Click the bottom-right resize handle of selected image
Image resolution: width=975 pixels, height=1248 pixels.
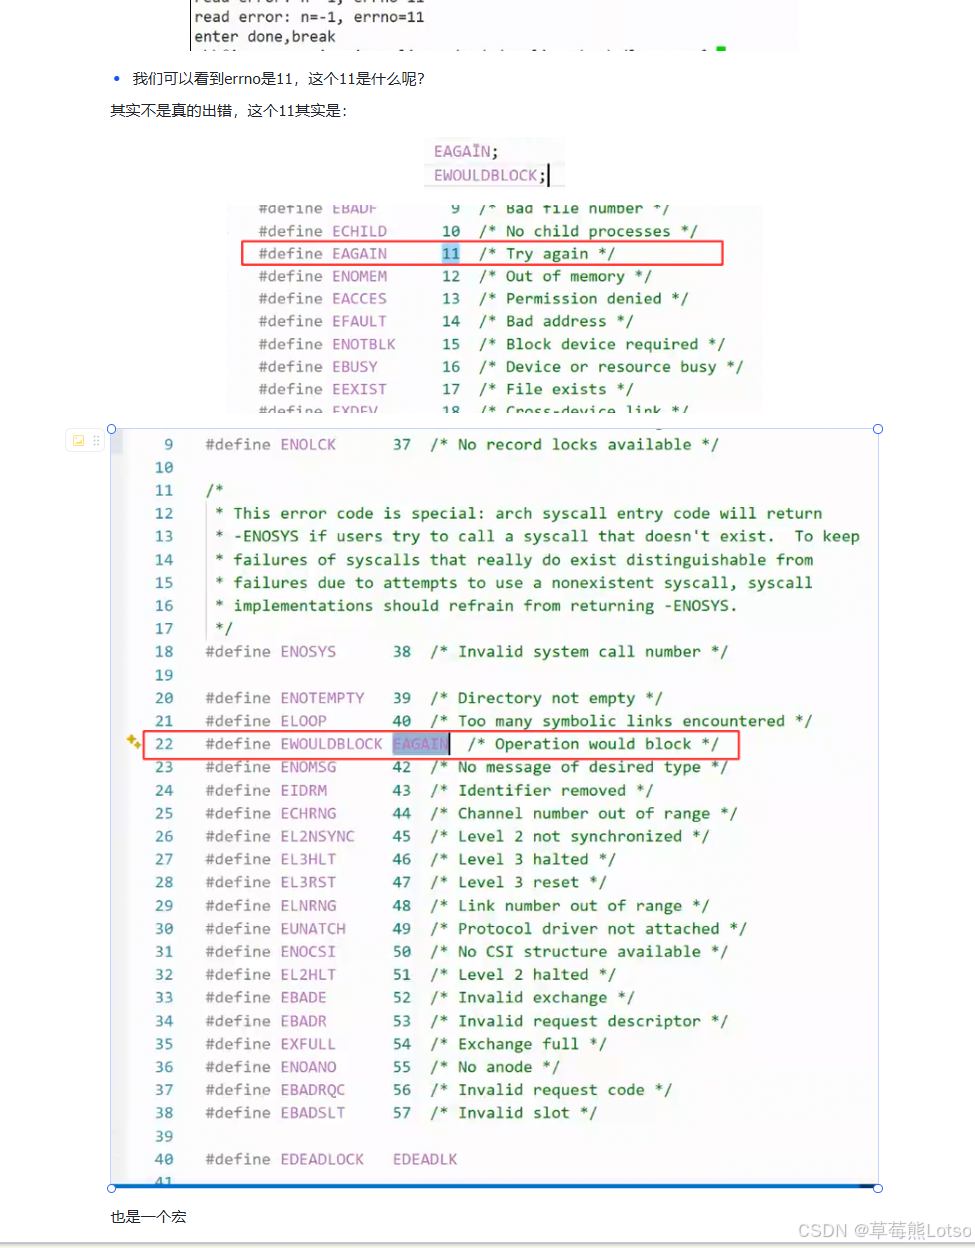tap(878, 1188)
